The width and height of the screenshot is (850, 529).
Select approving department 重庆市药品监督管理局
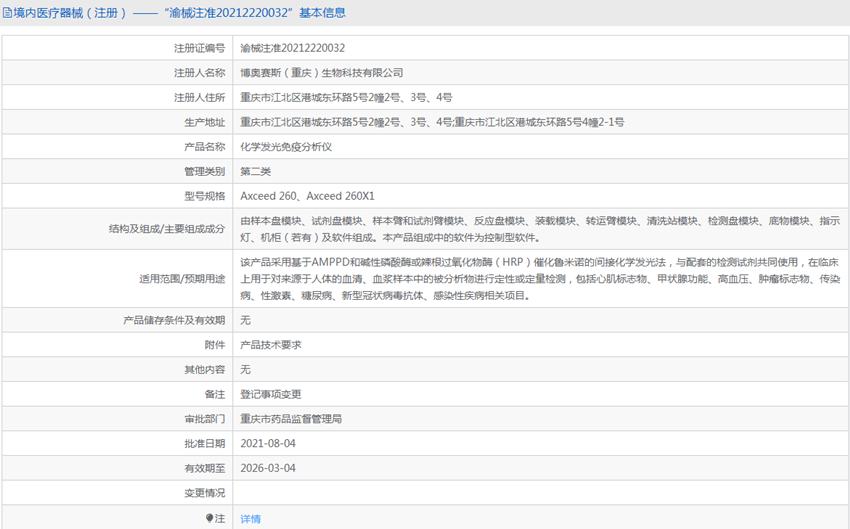coord(291,419)
